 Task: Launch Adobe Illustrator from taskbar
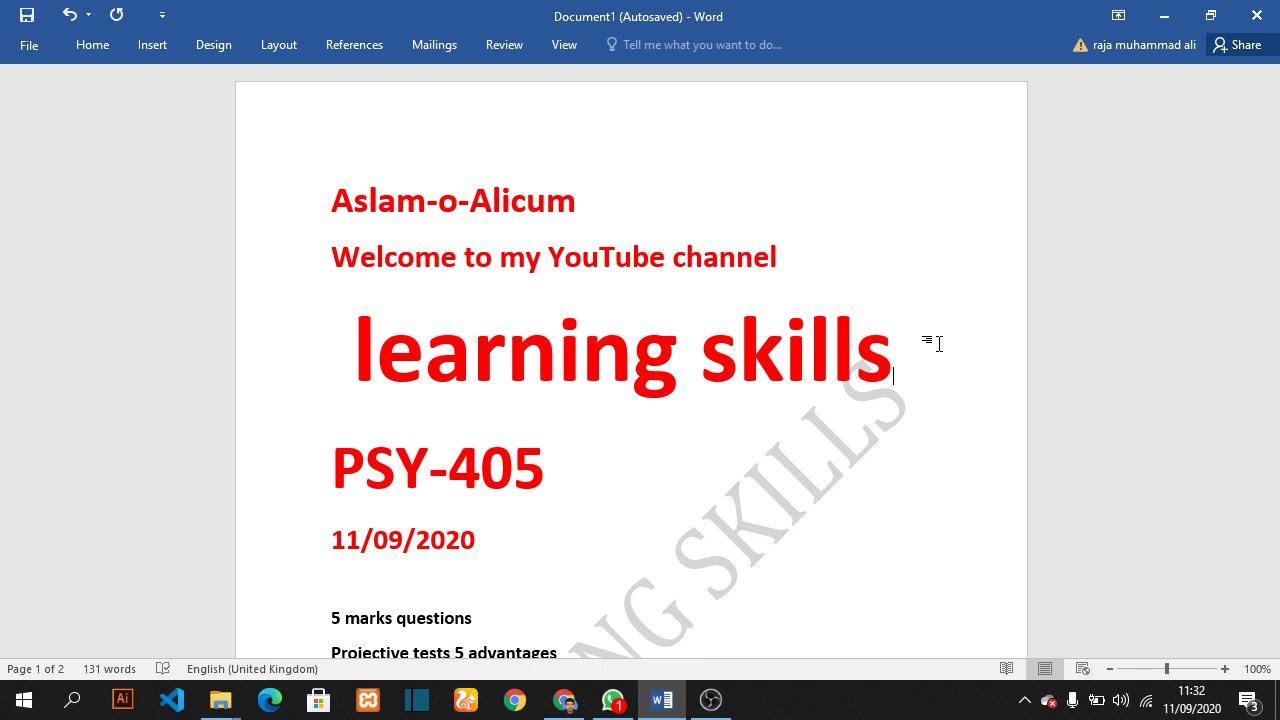pos(123,700)
